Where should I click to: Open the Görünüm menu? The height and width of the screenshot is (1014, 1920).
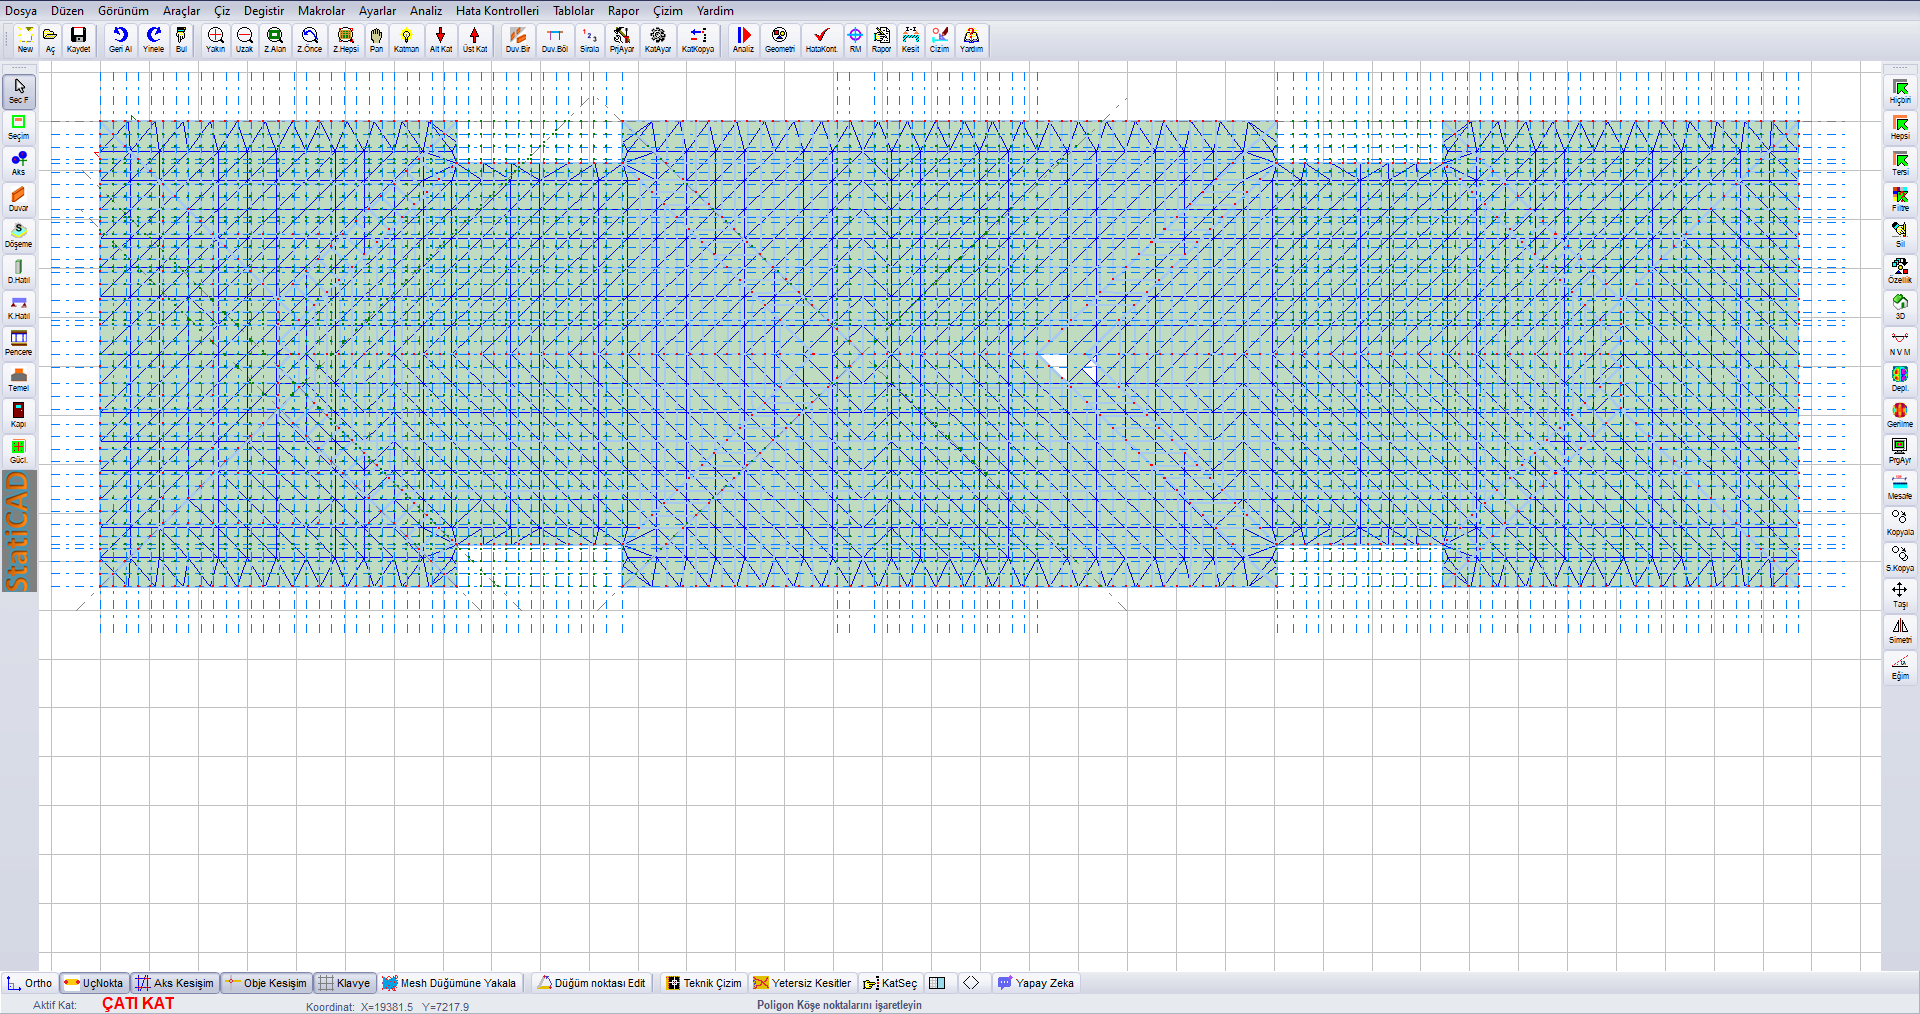(123, 11)
